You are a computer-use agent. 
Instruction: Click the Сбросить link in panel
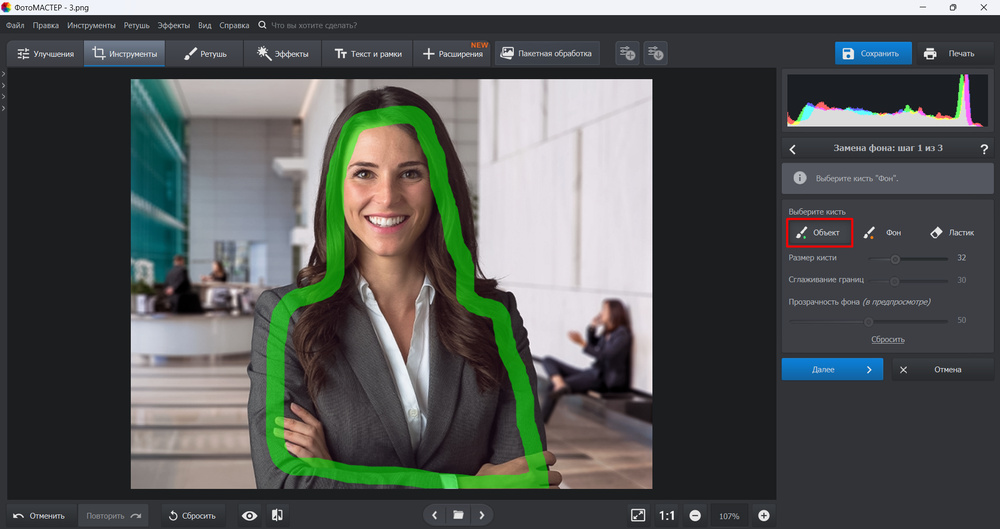click(x=887, y=340)
